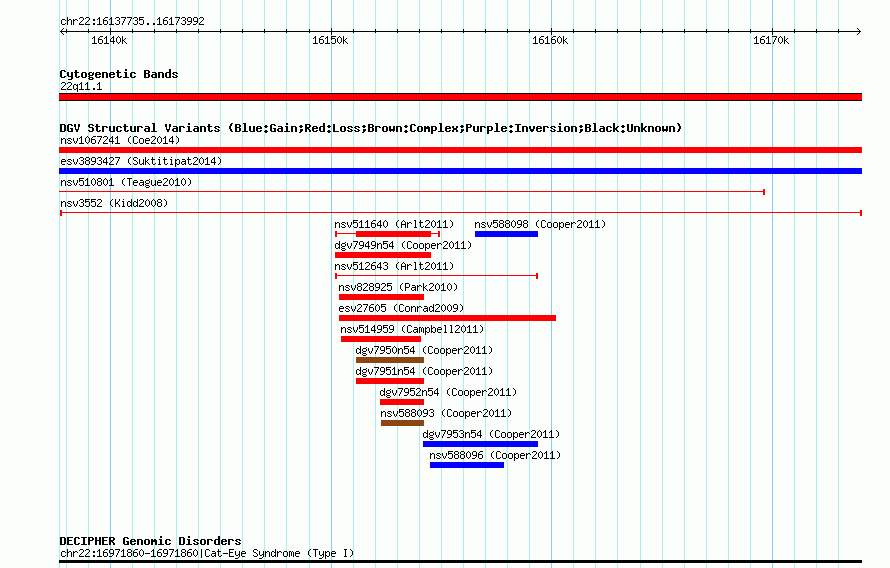Click the ruler's right arrow end

click(859, 31)
